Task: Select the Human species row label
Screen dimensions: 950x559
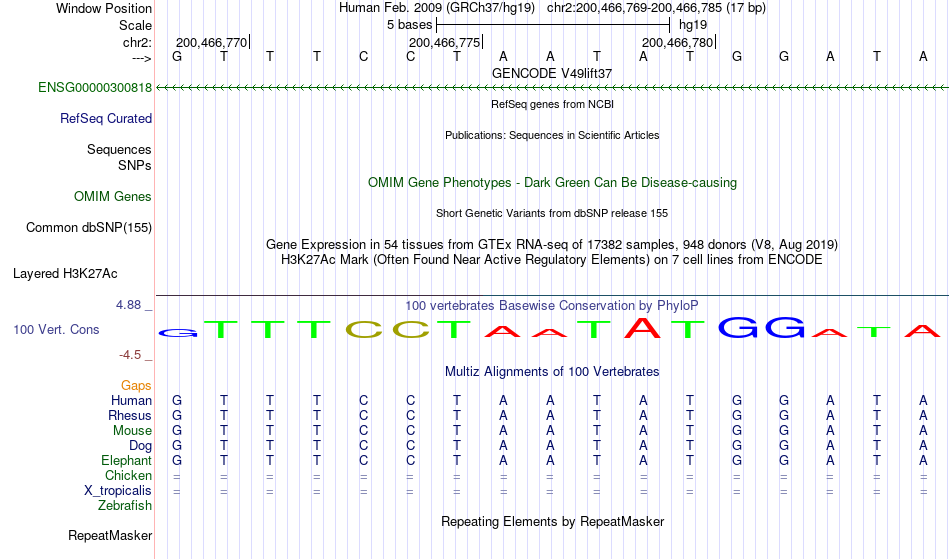Action: (x=131, y=400)
